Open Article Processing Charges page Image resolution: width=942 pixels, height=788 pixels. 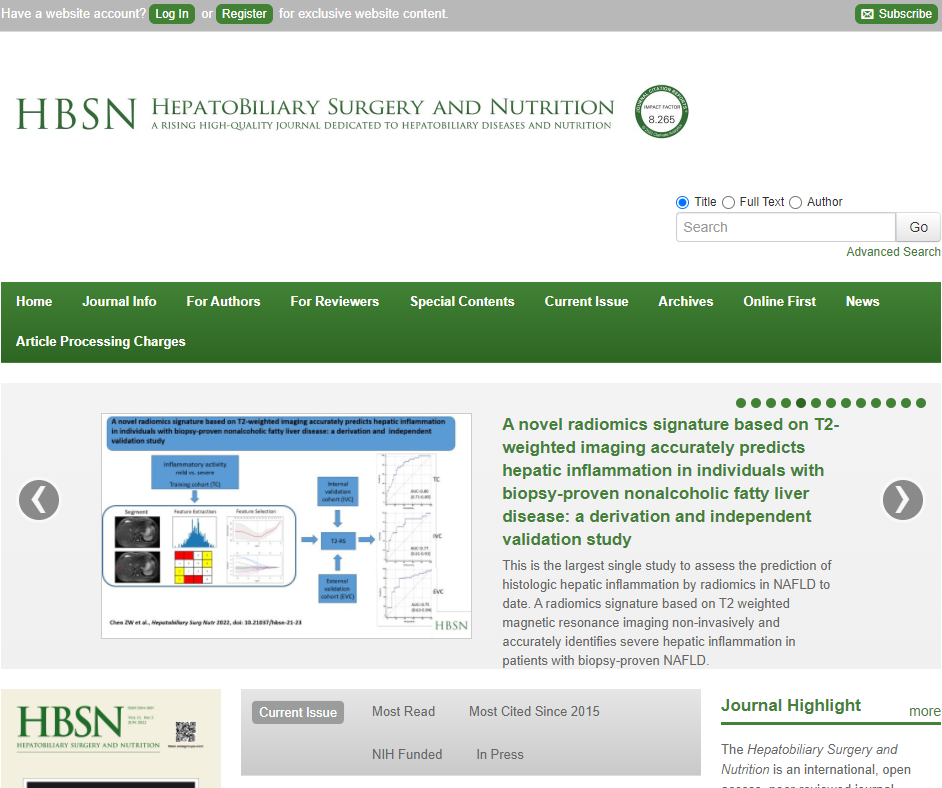tap(100, 342)
